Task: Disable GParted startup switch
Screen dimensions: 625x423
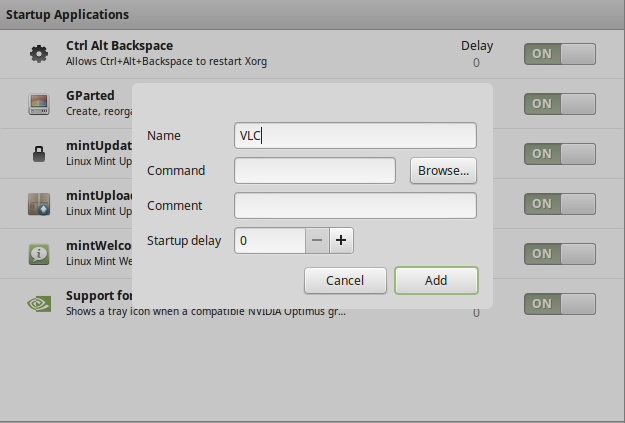Action: 559,103
